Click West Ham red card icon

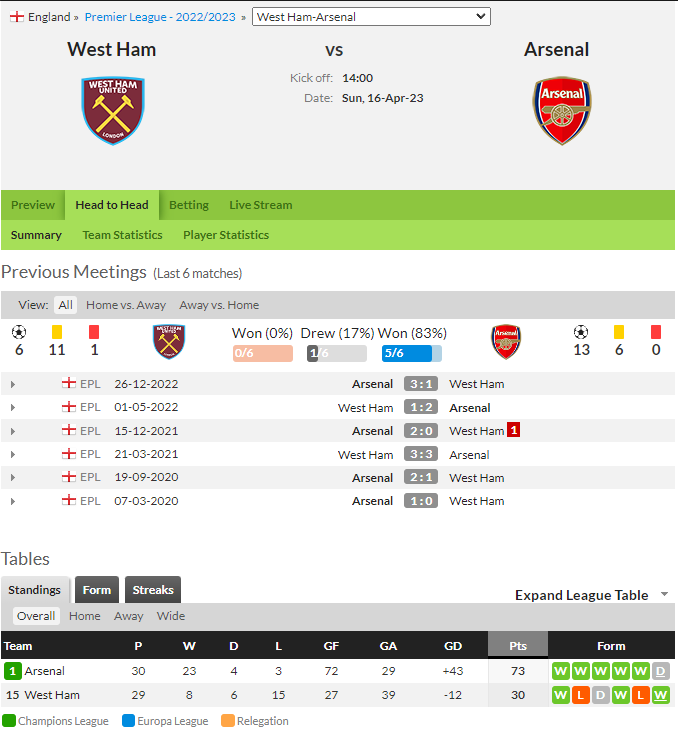click(x=94, y=332)
